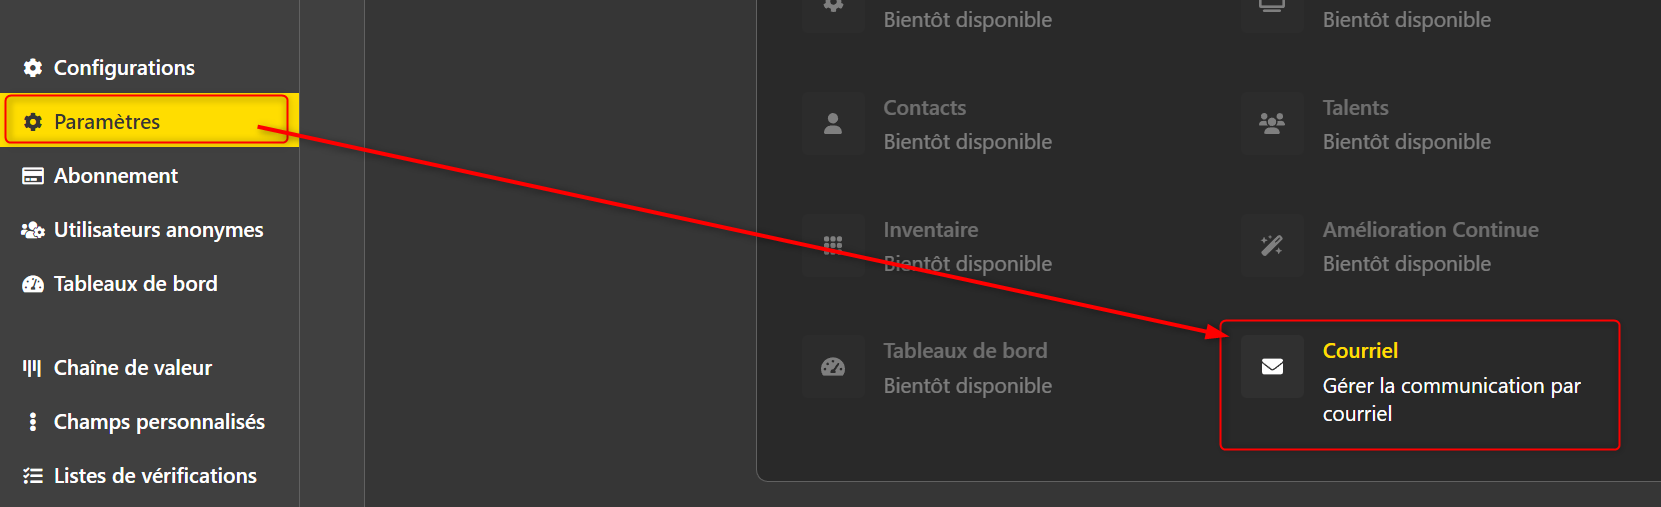Click the Paramètres gear icon
Image resolution: width=1661 pixels, height=507 pixels.
point(33,122)
